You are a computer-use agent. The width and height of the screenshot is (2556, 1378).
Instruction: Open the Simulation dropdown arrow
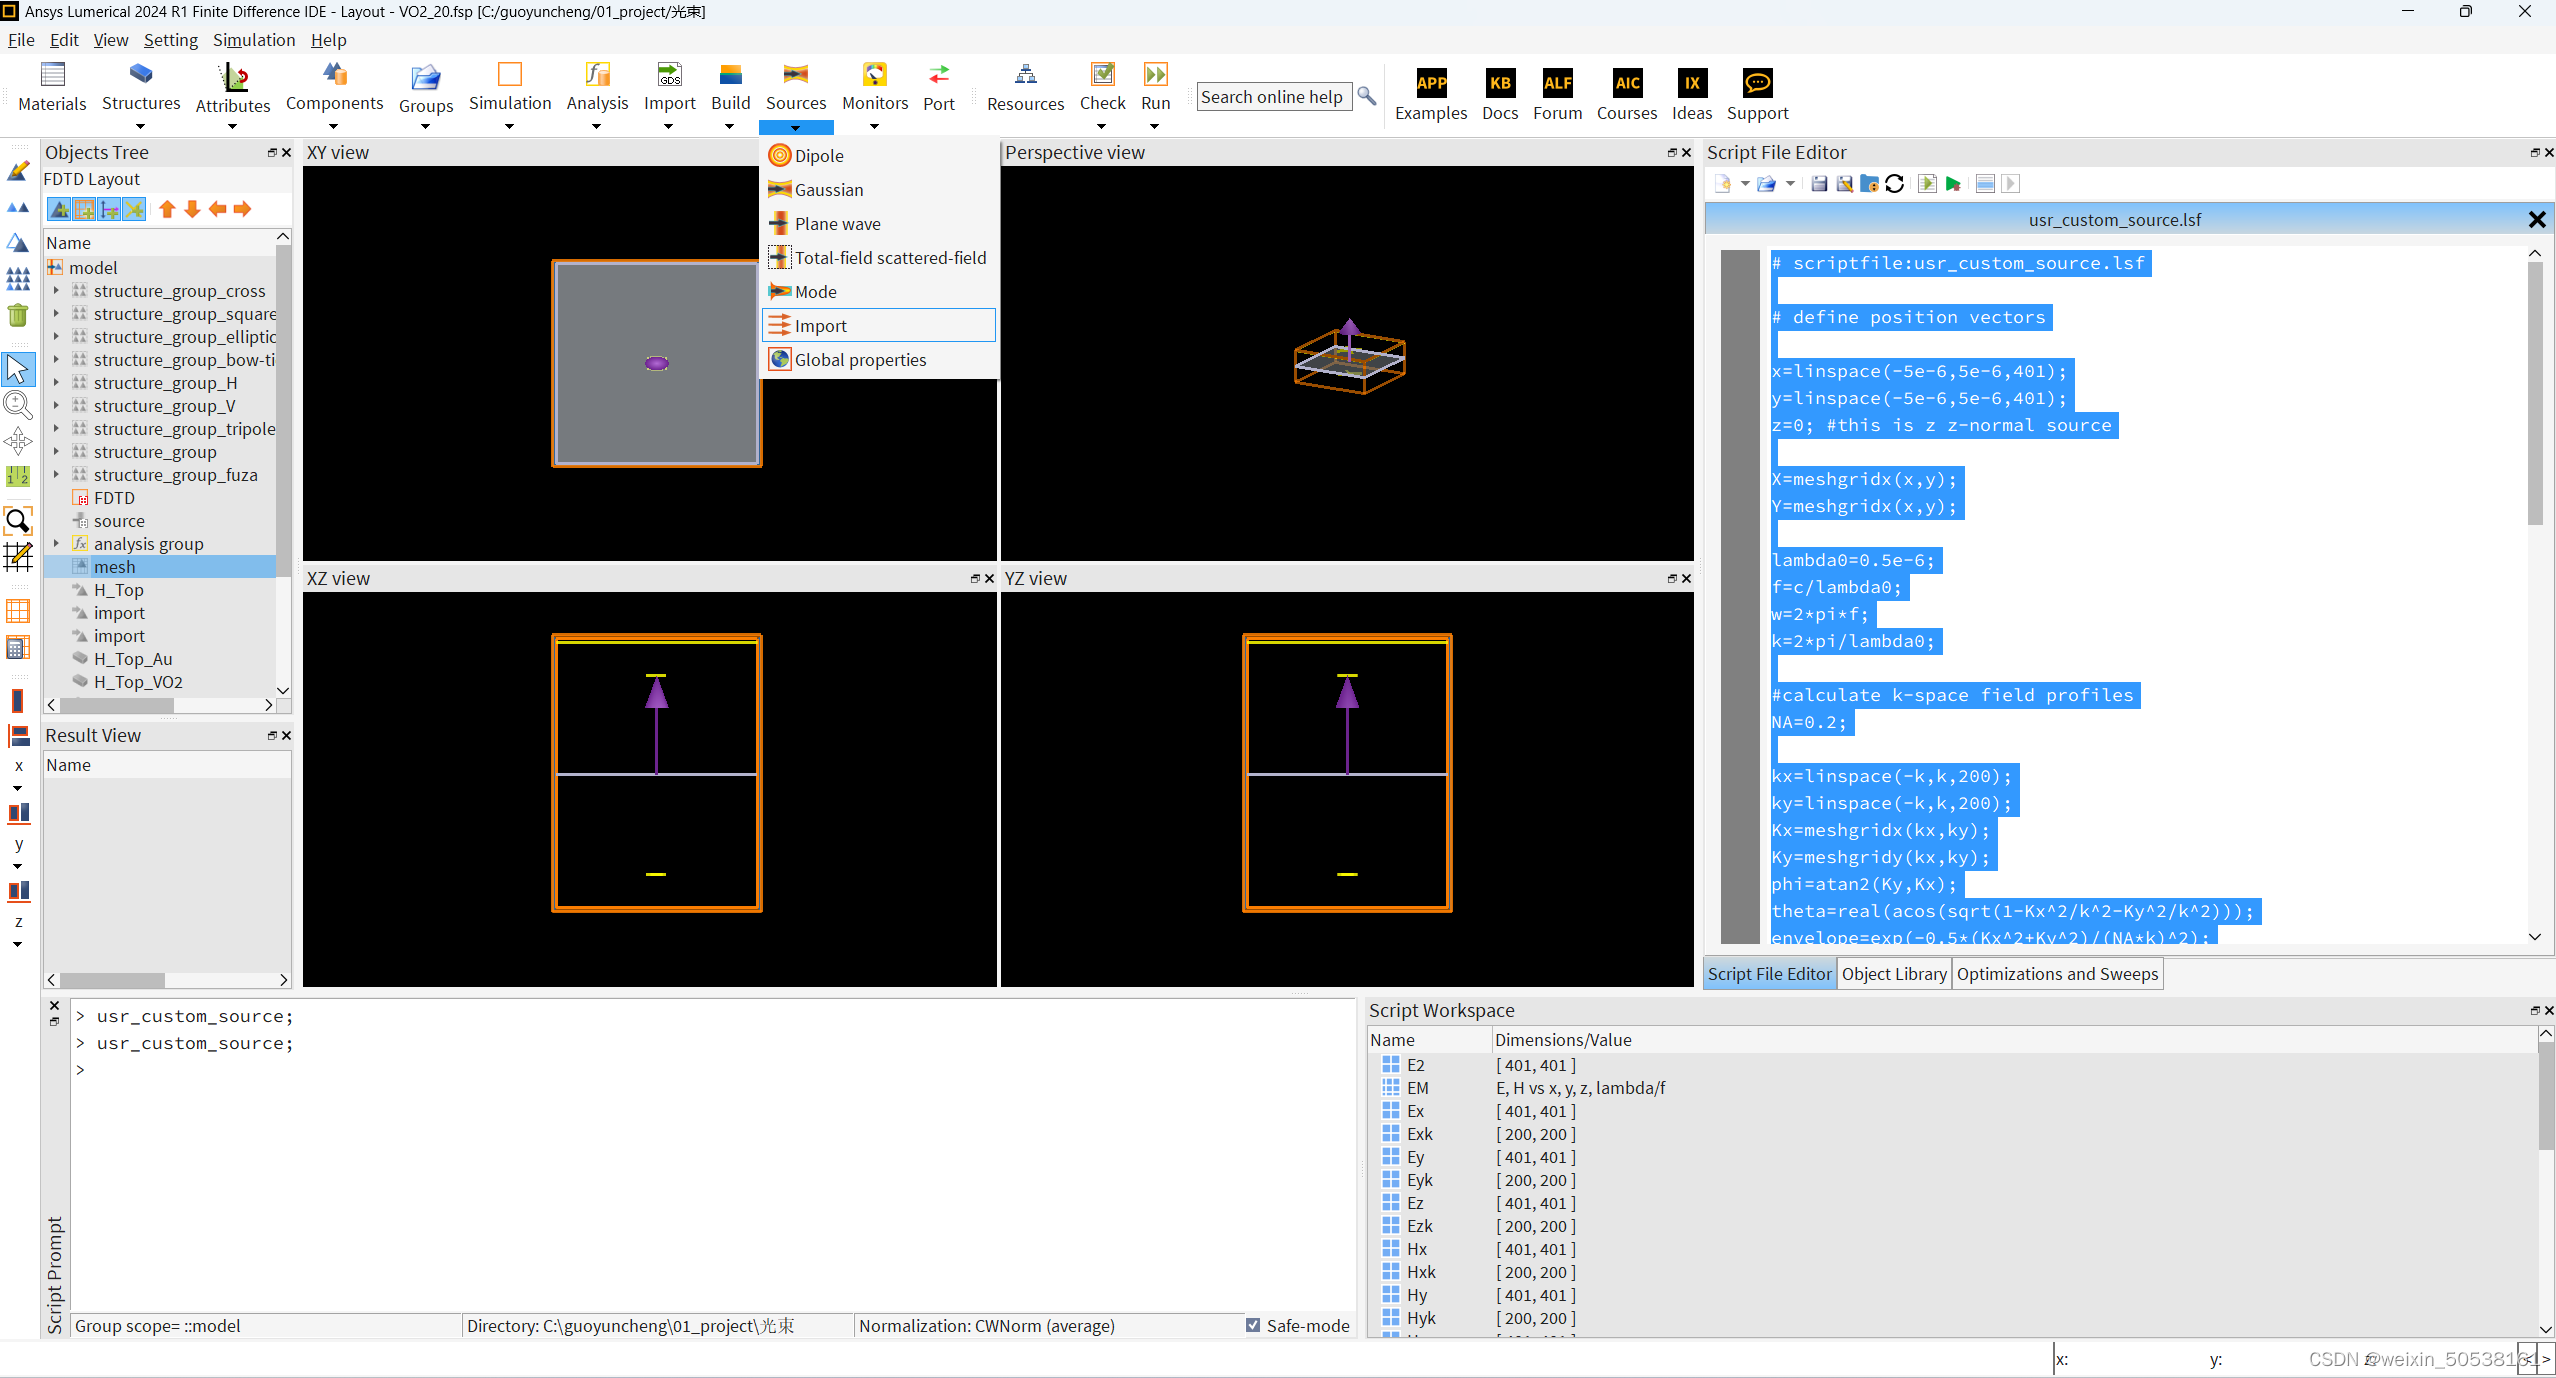pos(509,127)
